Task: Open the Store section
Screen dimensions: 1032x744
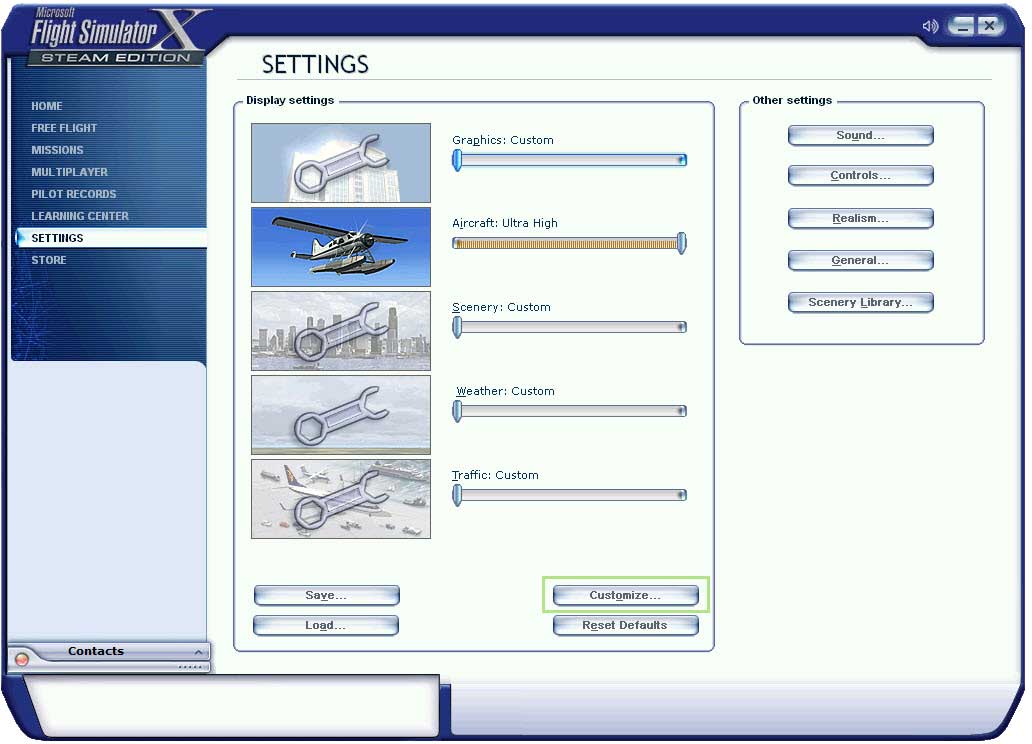Action: 49,260
